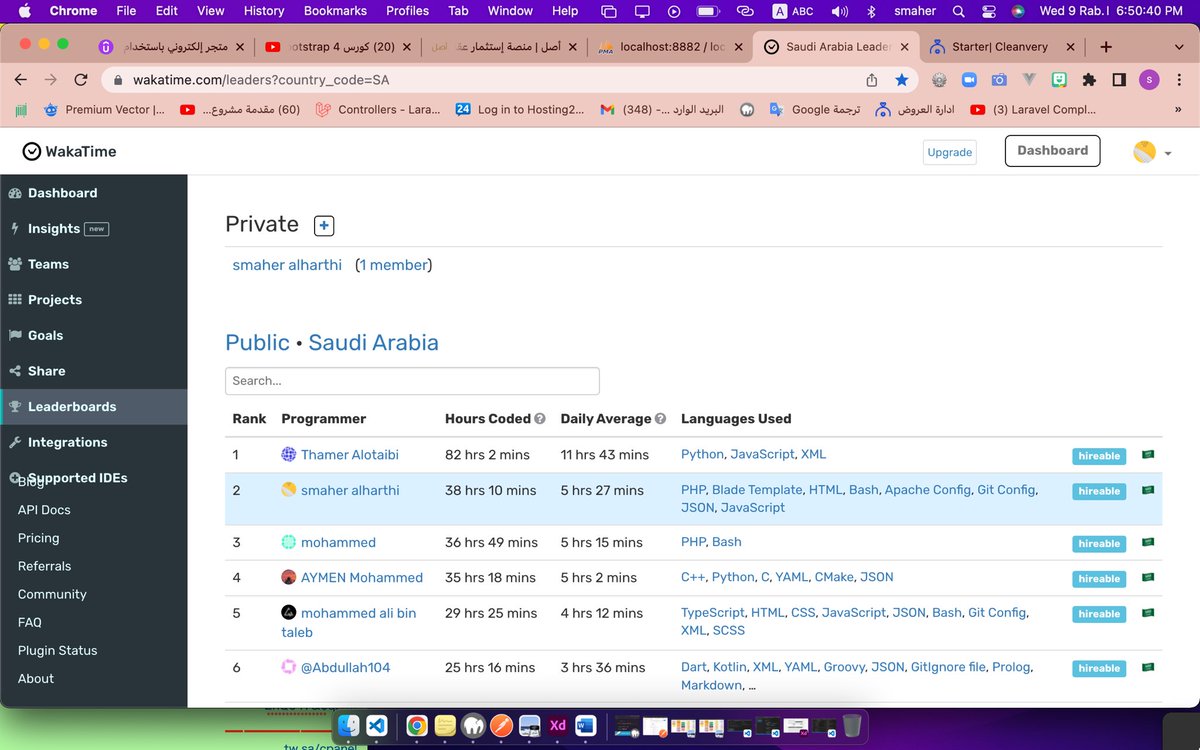This screenshot has width=1200, height=750.
Task: Click the Blade Template language link
Action: 757,490
